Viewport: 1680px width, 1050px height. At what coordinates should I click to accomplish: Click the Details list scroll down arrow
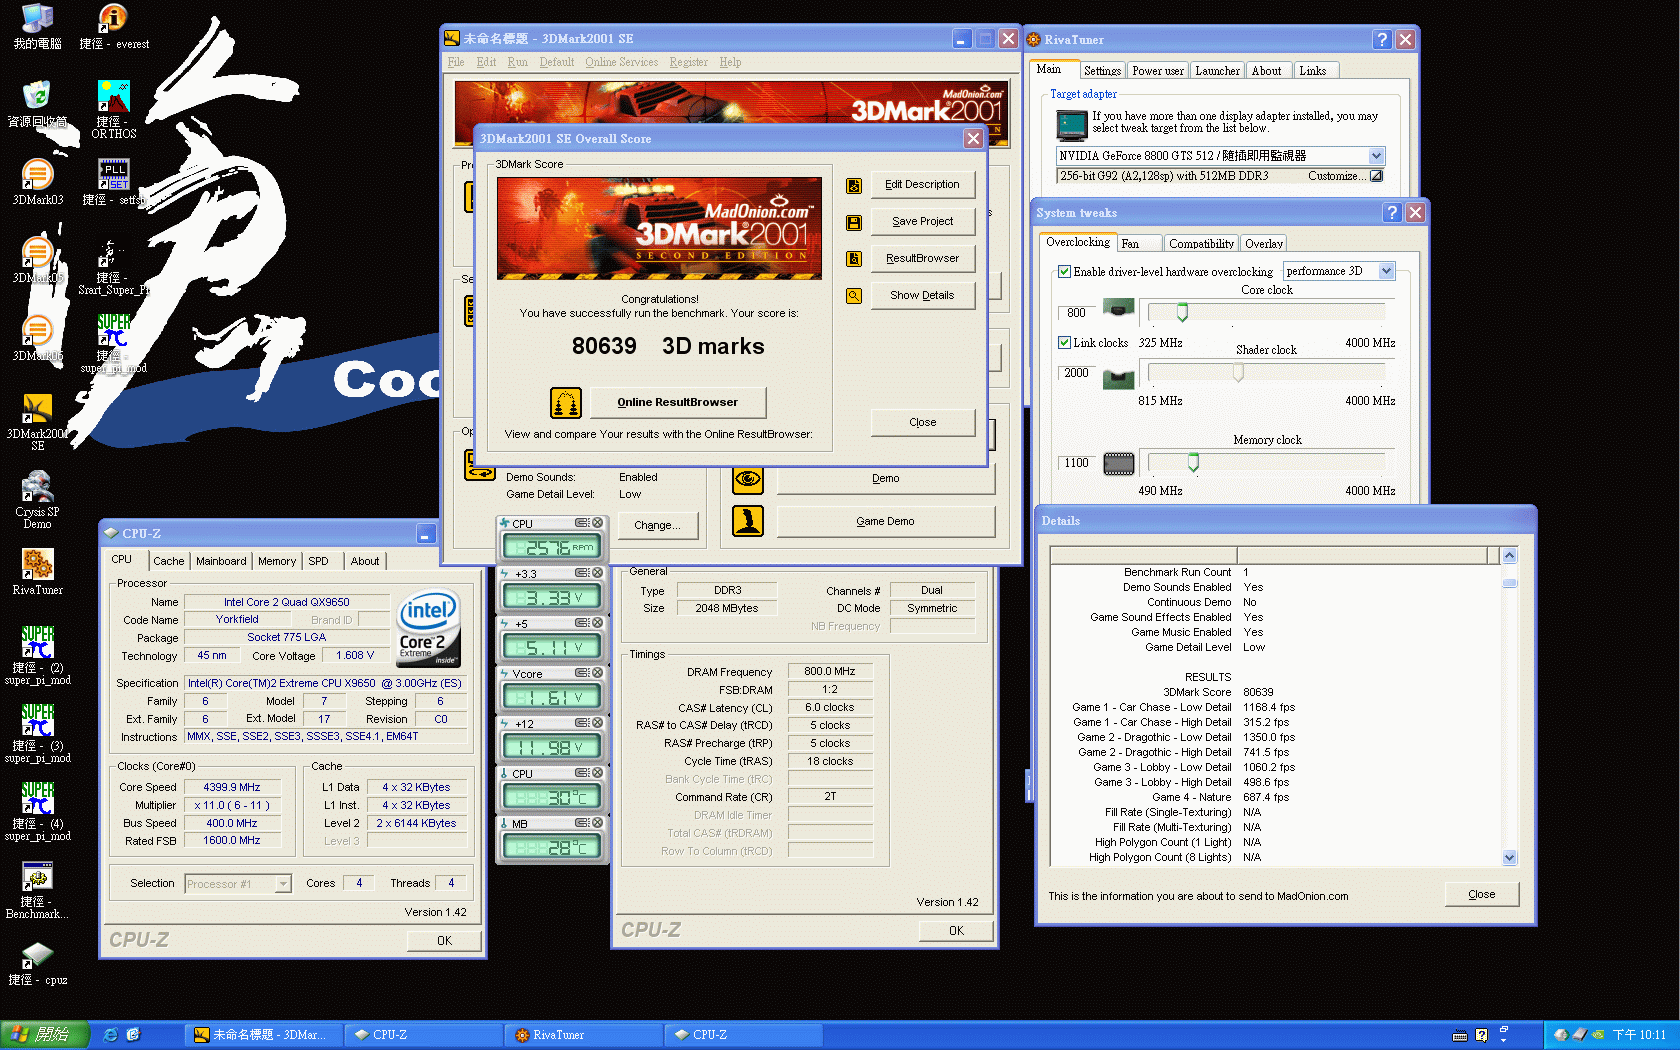1510,857
